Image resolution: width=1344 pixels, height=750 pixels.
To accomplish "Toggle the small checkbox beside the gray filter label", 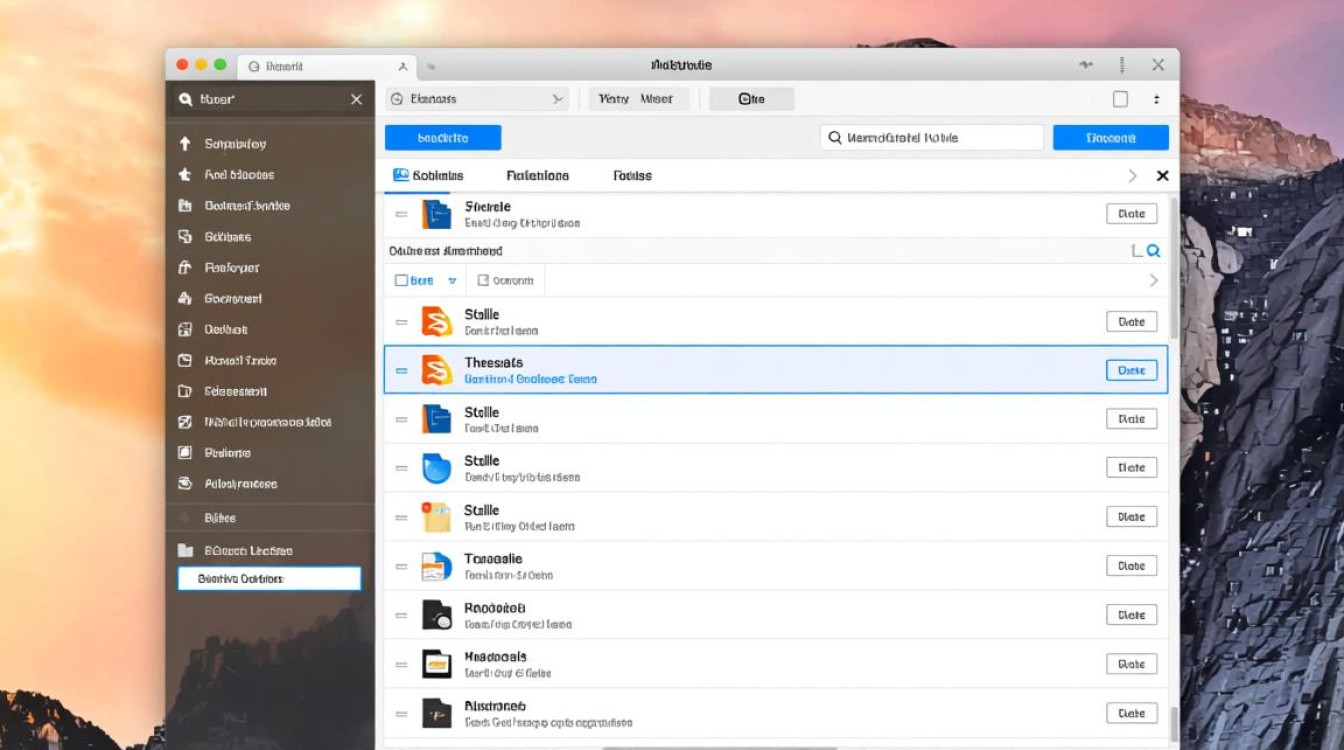I will point(483,281).
